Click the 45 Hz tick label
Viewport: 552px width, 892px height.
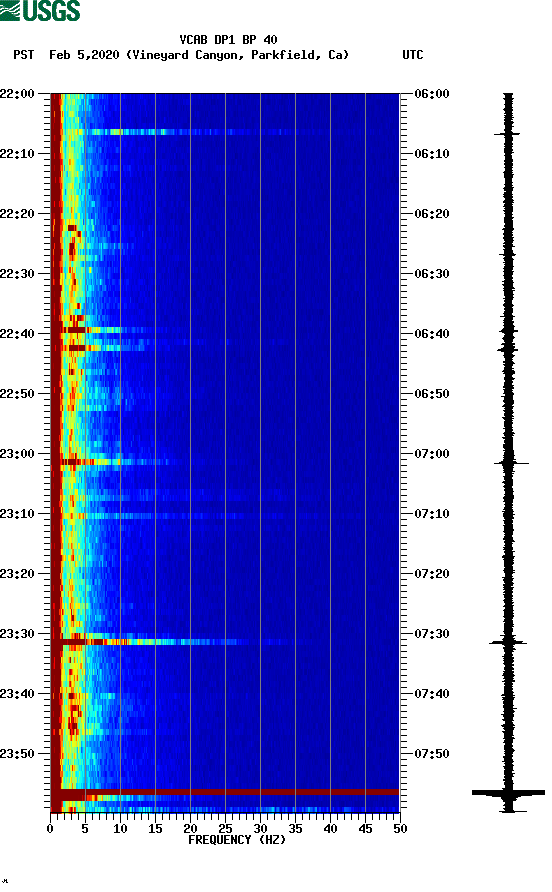coord(365,829)
